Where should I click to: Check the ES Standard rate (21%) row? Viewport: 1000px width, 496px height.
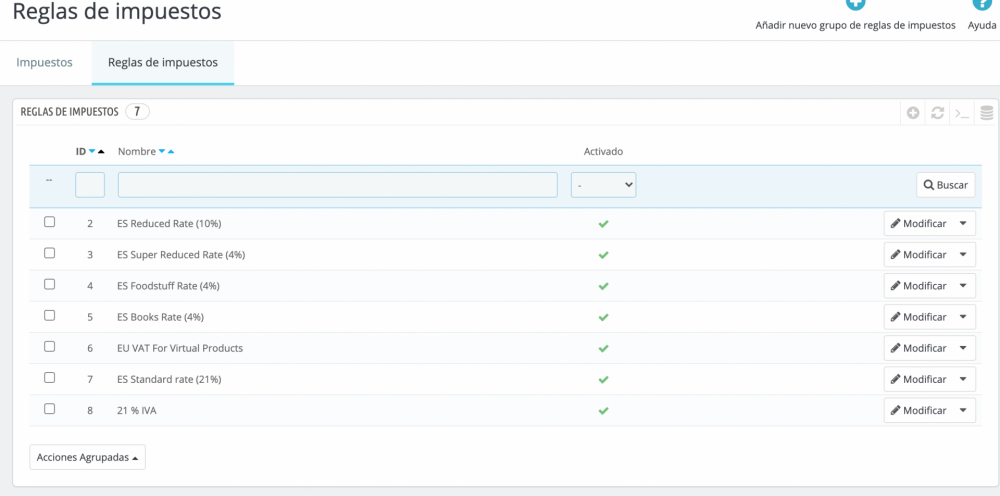(x=49, y=377)
